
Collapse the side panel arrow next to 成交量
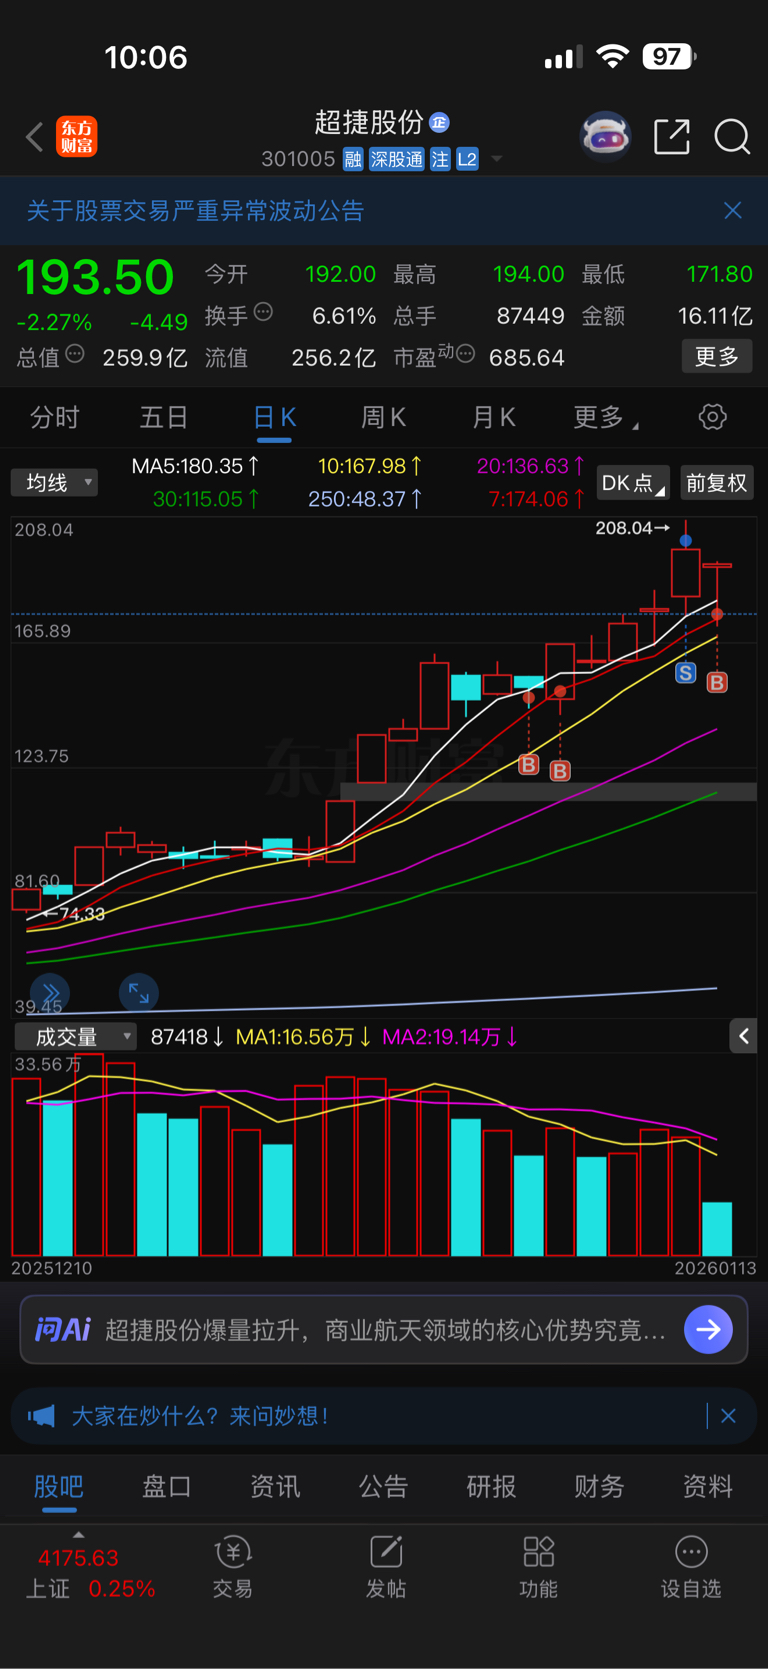(743, 1037)
